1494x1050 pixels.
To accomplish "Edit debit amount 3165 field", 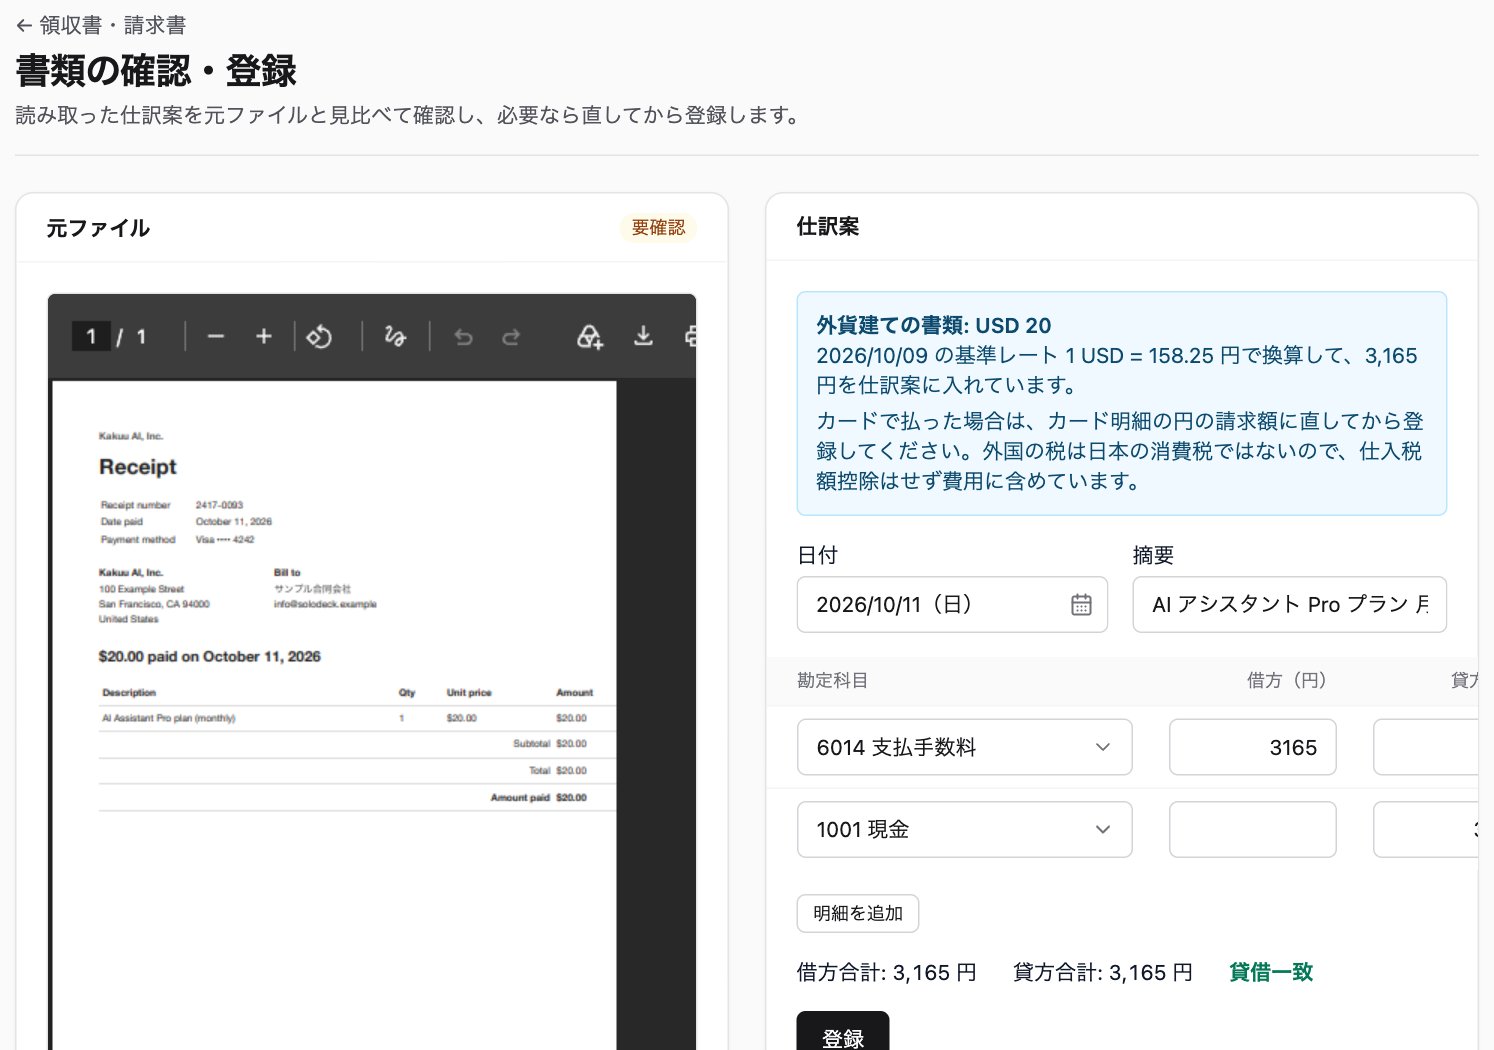I will (1252, 747).
